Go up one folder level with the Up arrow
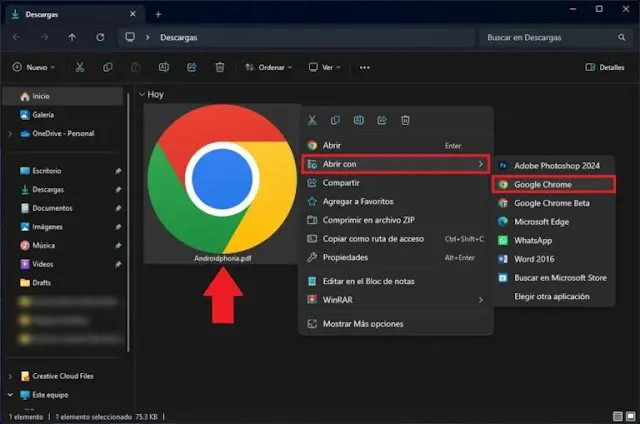Viewport: 640px width, 424px height. (72, 38)
